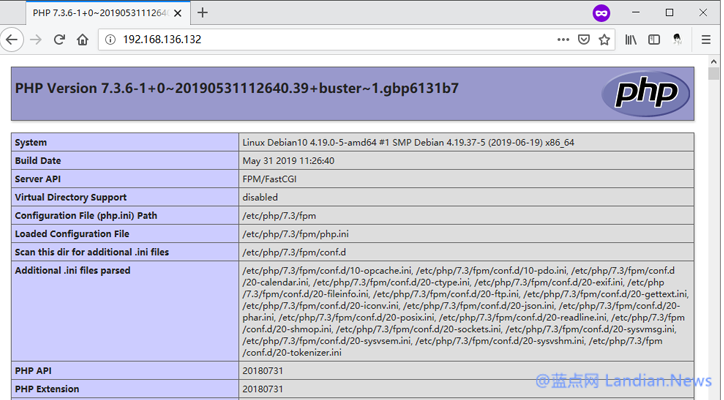Click the Forward navigation arrow
Viewport: 724px width, 400px height.
pos(36,39)
